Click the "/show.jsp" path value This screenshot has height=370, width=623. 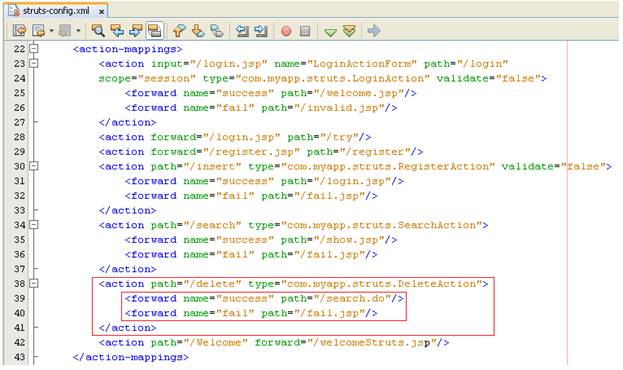[349, 240]
